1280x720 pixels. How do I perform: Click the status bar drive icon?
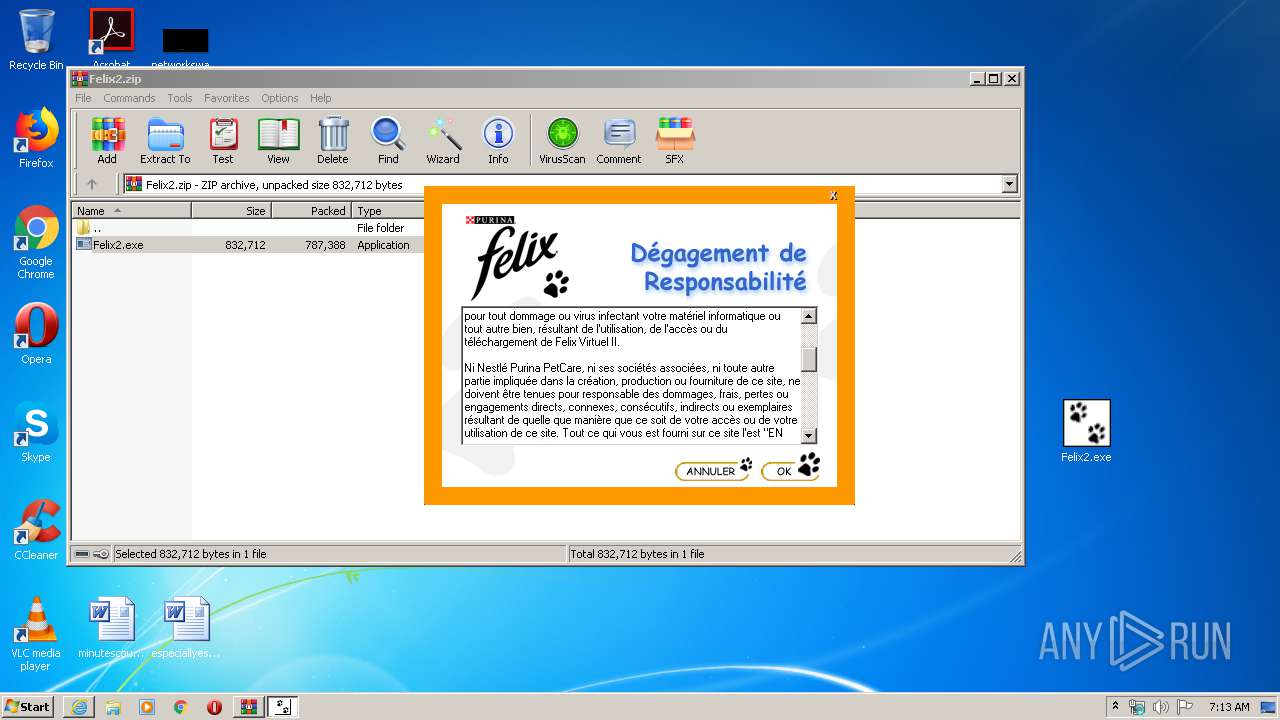point(83,554)
